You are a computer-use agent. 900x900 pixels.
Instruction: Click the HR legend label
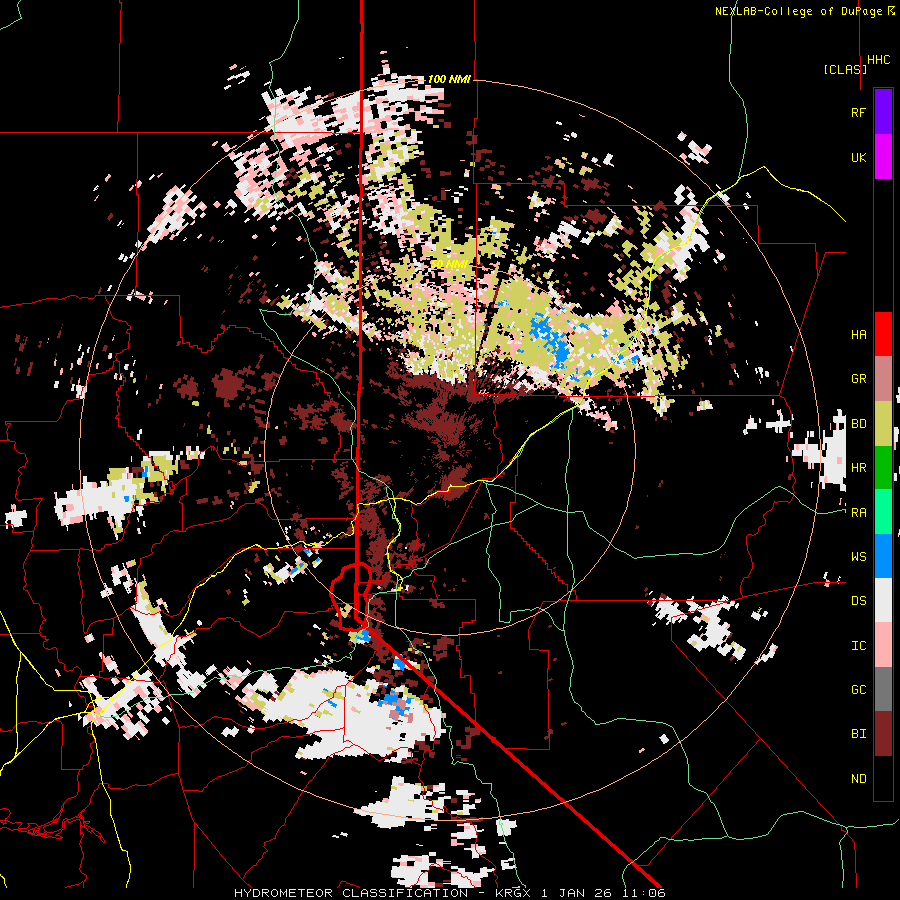pos(858,468)
